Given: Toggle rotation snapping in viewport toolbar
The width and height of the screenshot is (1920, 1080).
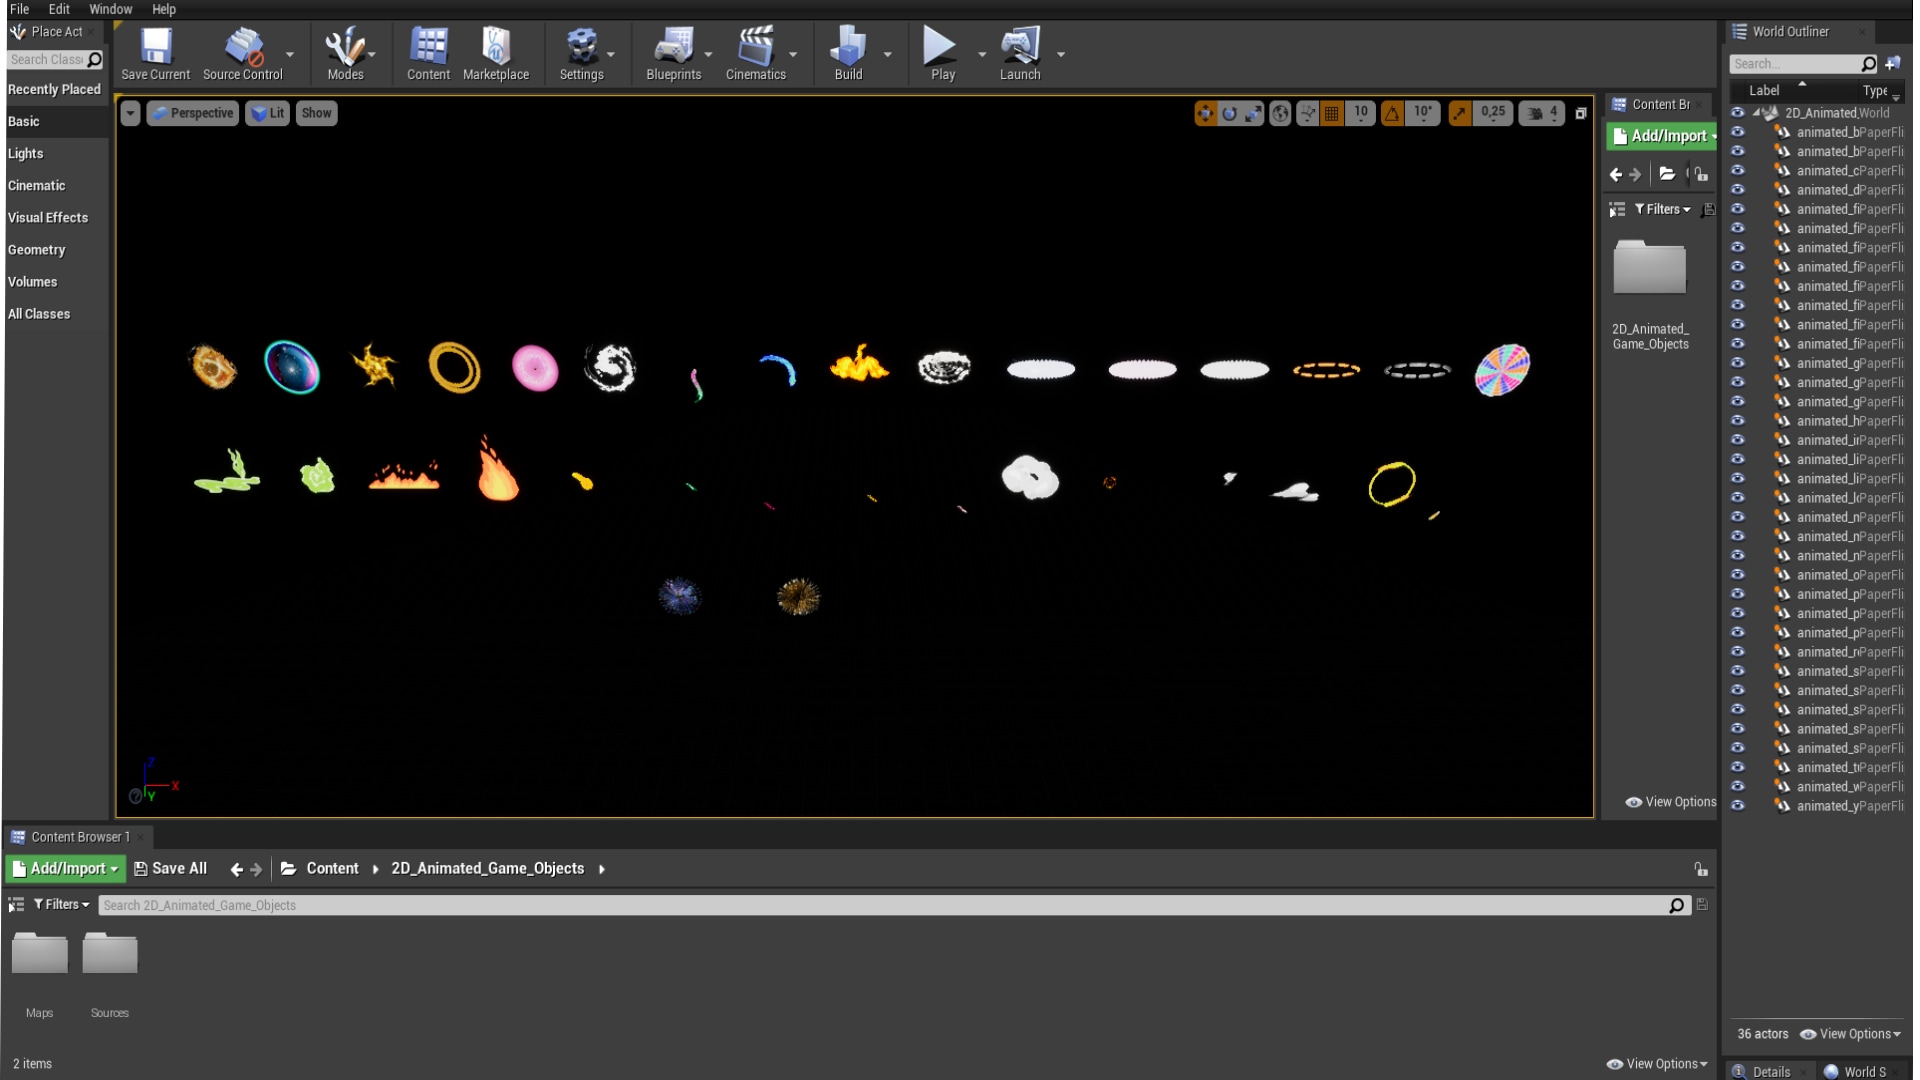Looking at the screenshot, I should [1391, 114].
